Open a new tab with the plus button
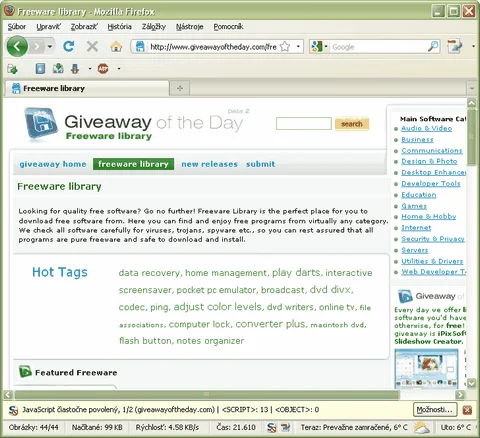Screen dimensions: 480x438 [180, 88]
